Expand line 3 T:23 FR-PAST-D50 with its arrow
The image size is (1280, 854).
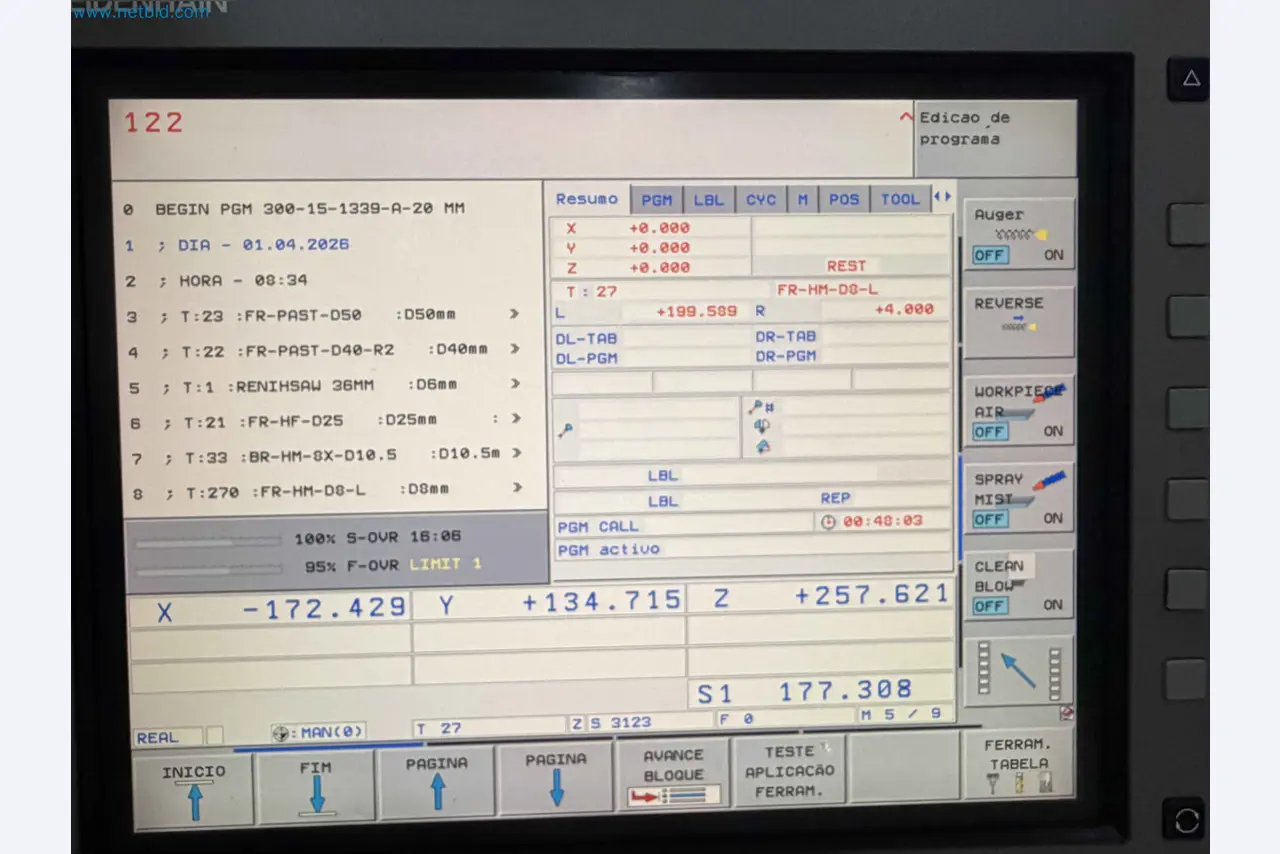pyautogui.click(x=515, y=314)
